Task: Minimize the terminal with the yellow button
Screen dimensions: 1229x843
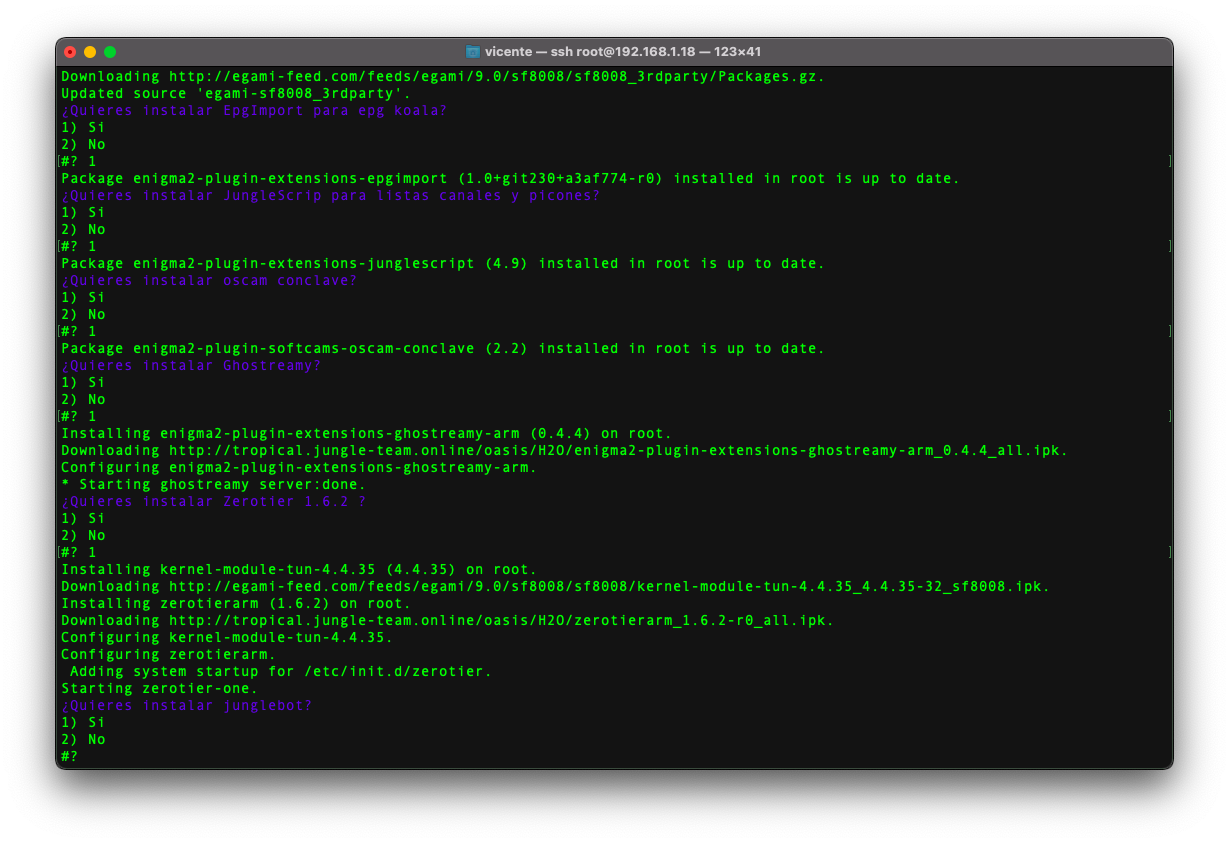Action: point(90,52)
